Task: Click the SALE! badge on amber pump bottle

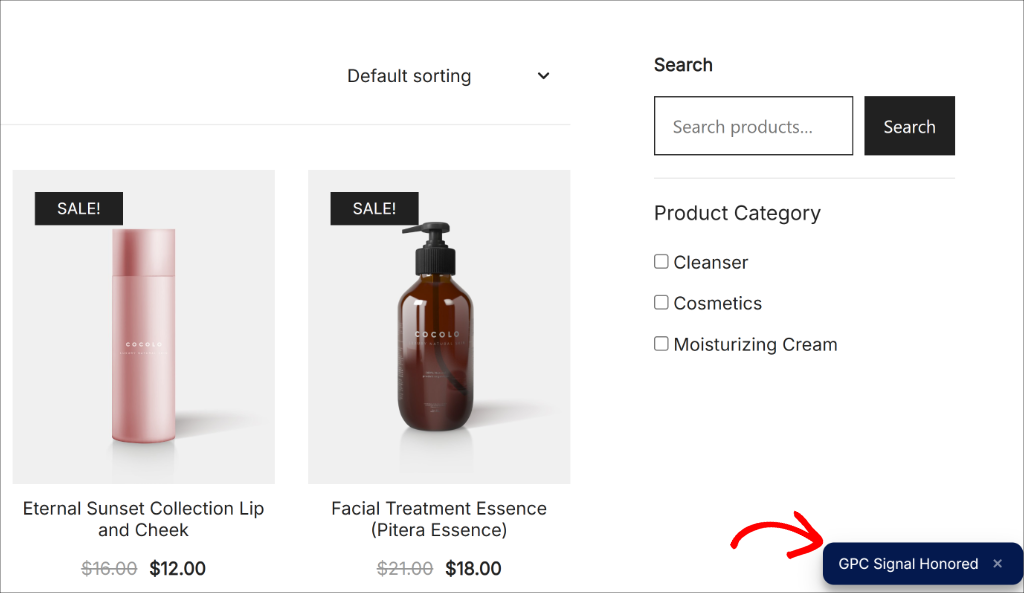Action: 374,208
